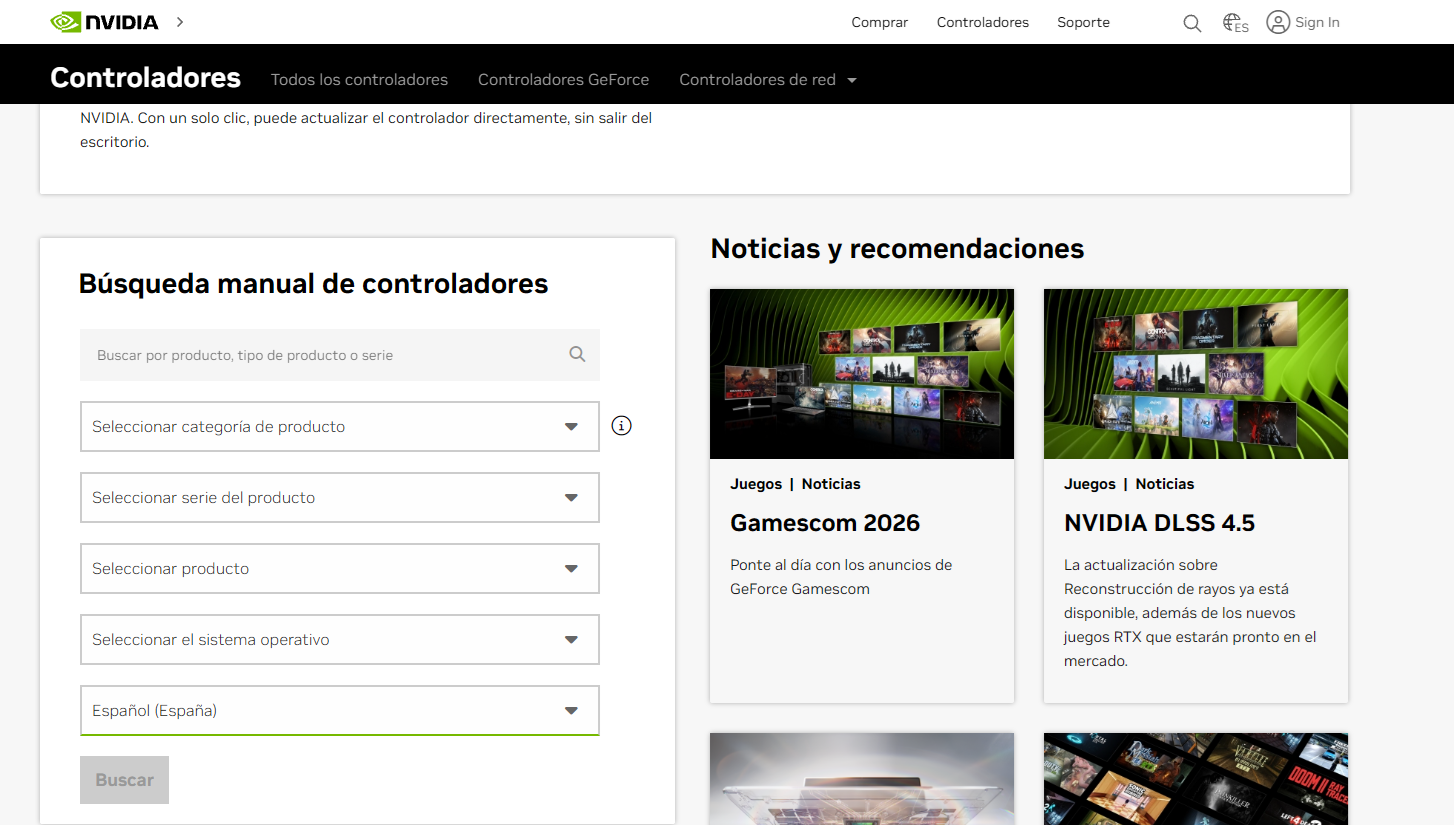Open the Comprar menu
Image resolution: width=1454 pixels, height=825 pixels.
880,22
